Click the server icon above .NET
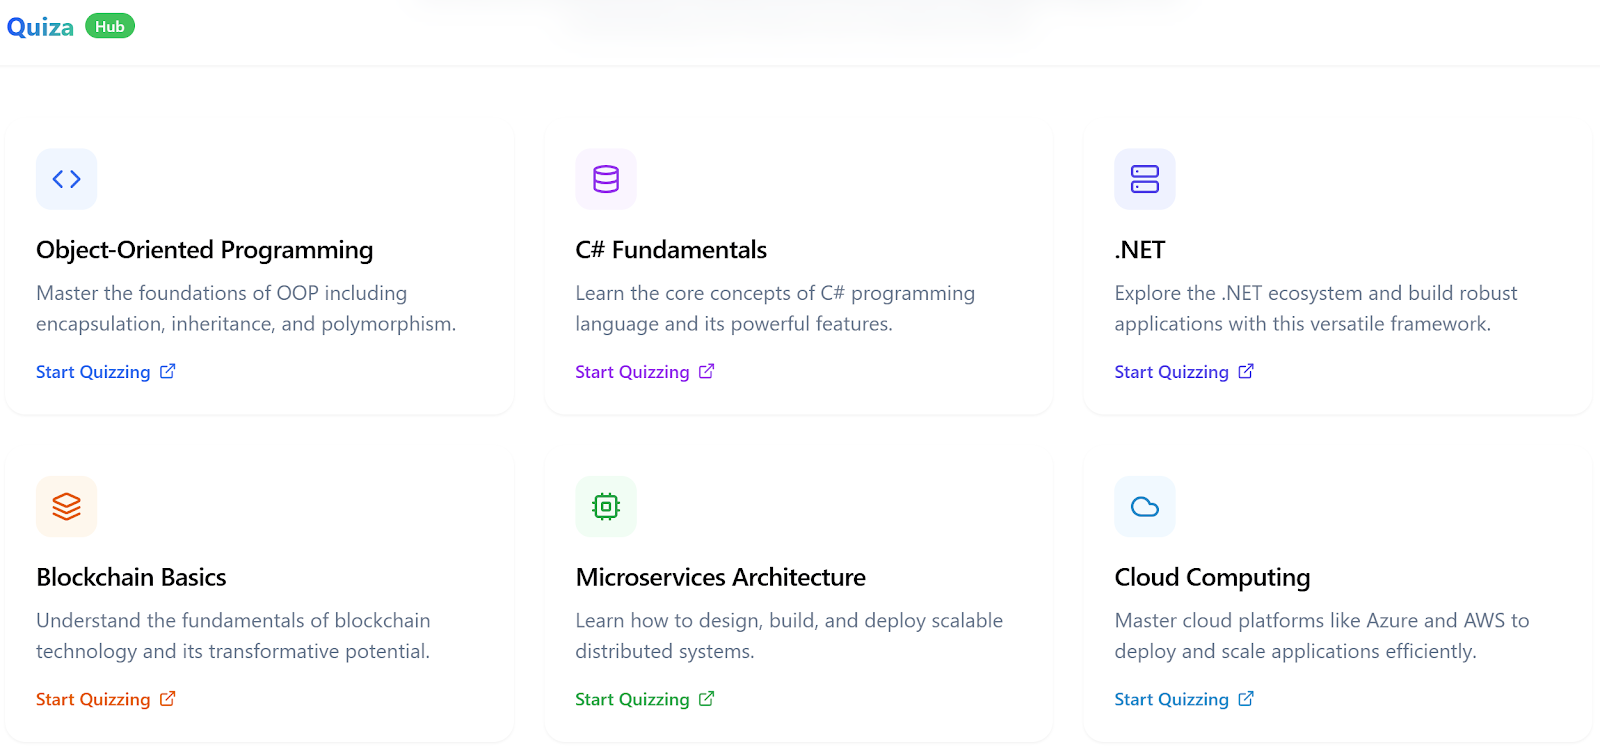Image resolution: width=1600 pixels, height=756 pixels. click(x=1145, y=179)
